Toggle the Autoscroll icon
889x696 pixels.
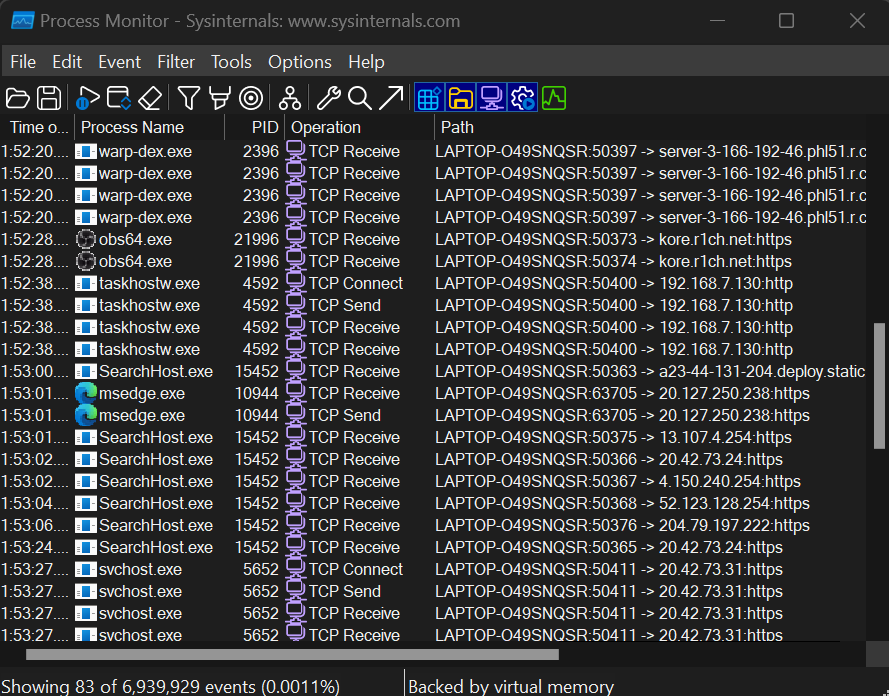click(119, 98)
